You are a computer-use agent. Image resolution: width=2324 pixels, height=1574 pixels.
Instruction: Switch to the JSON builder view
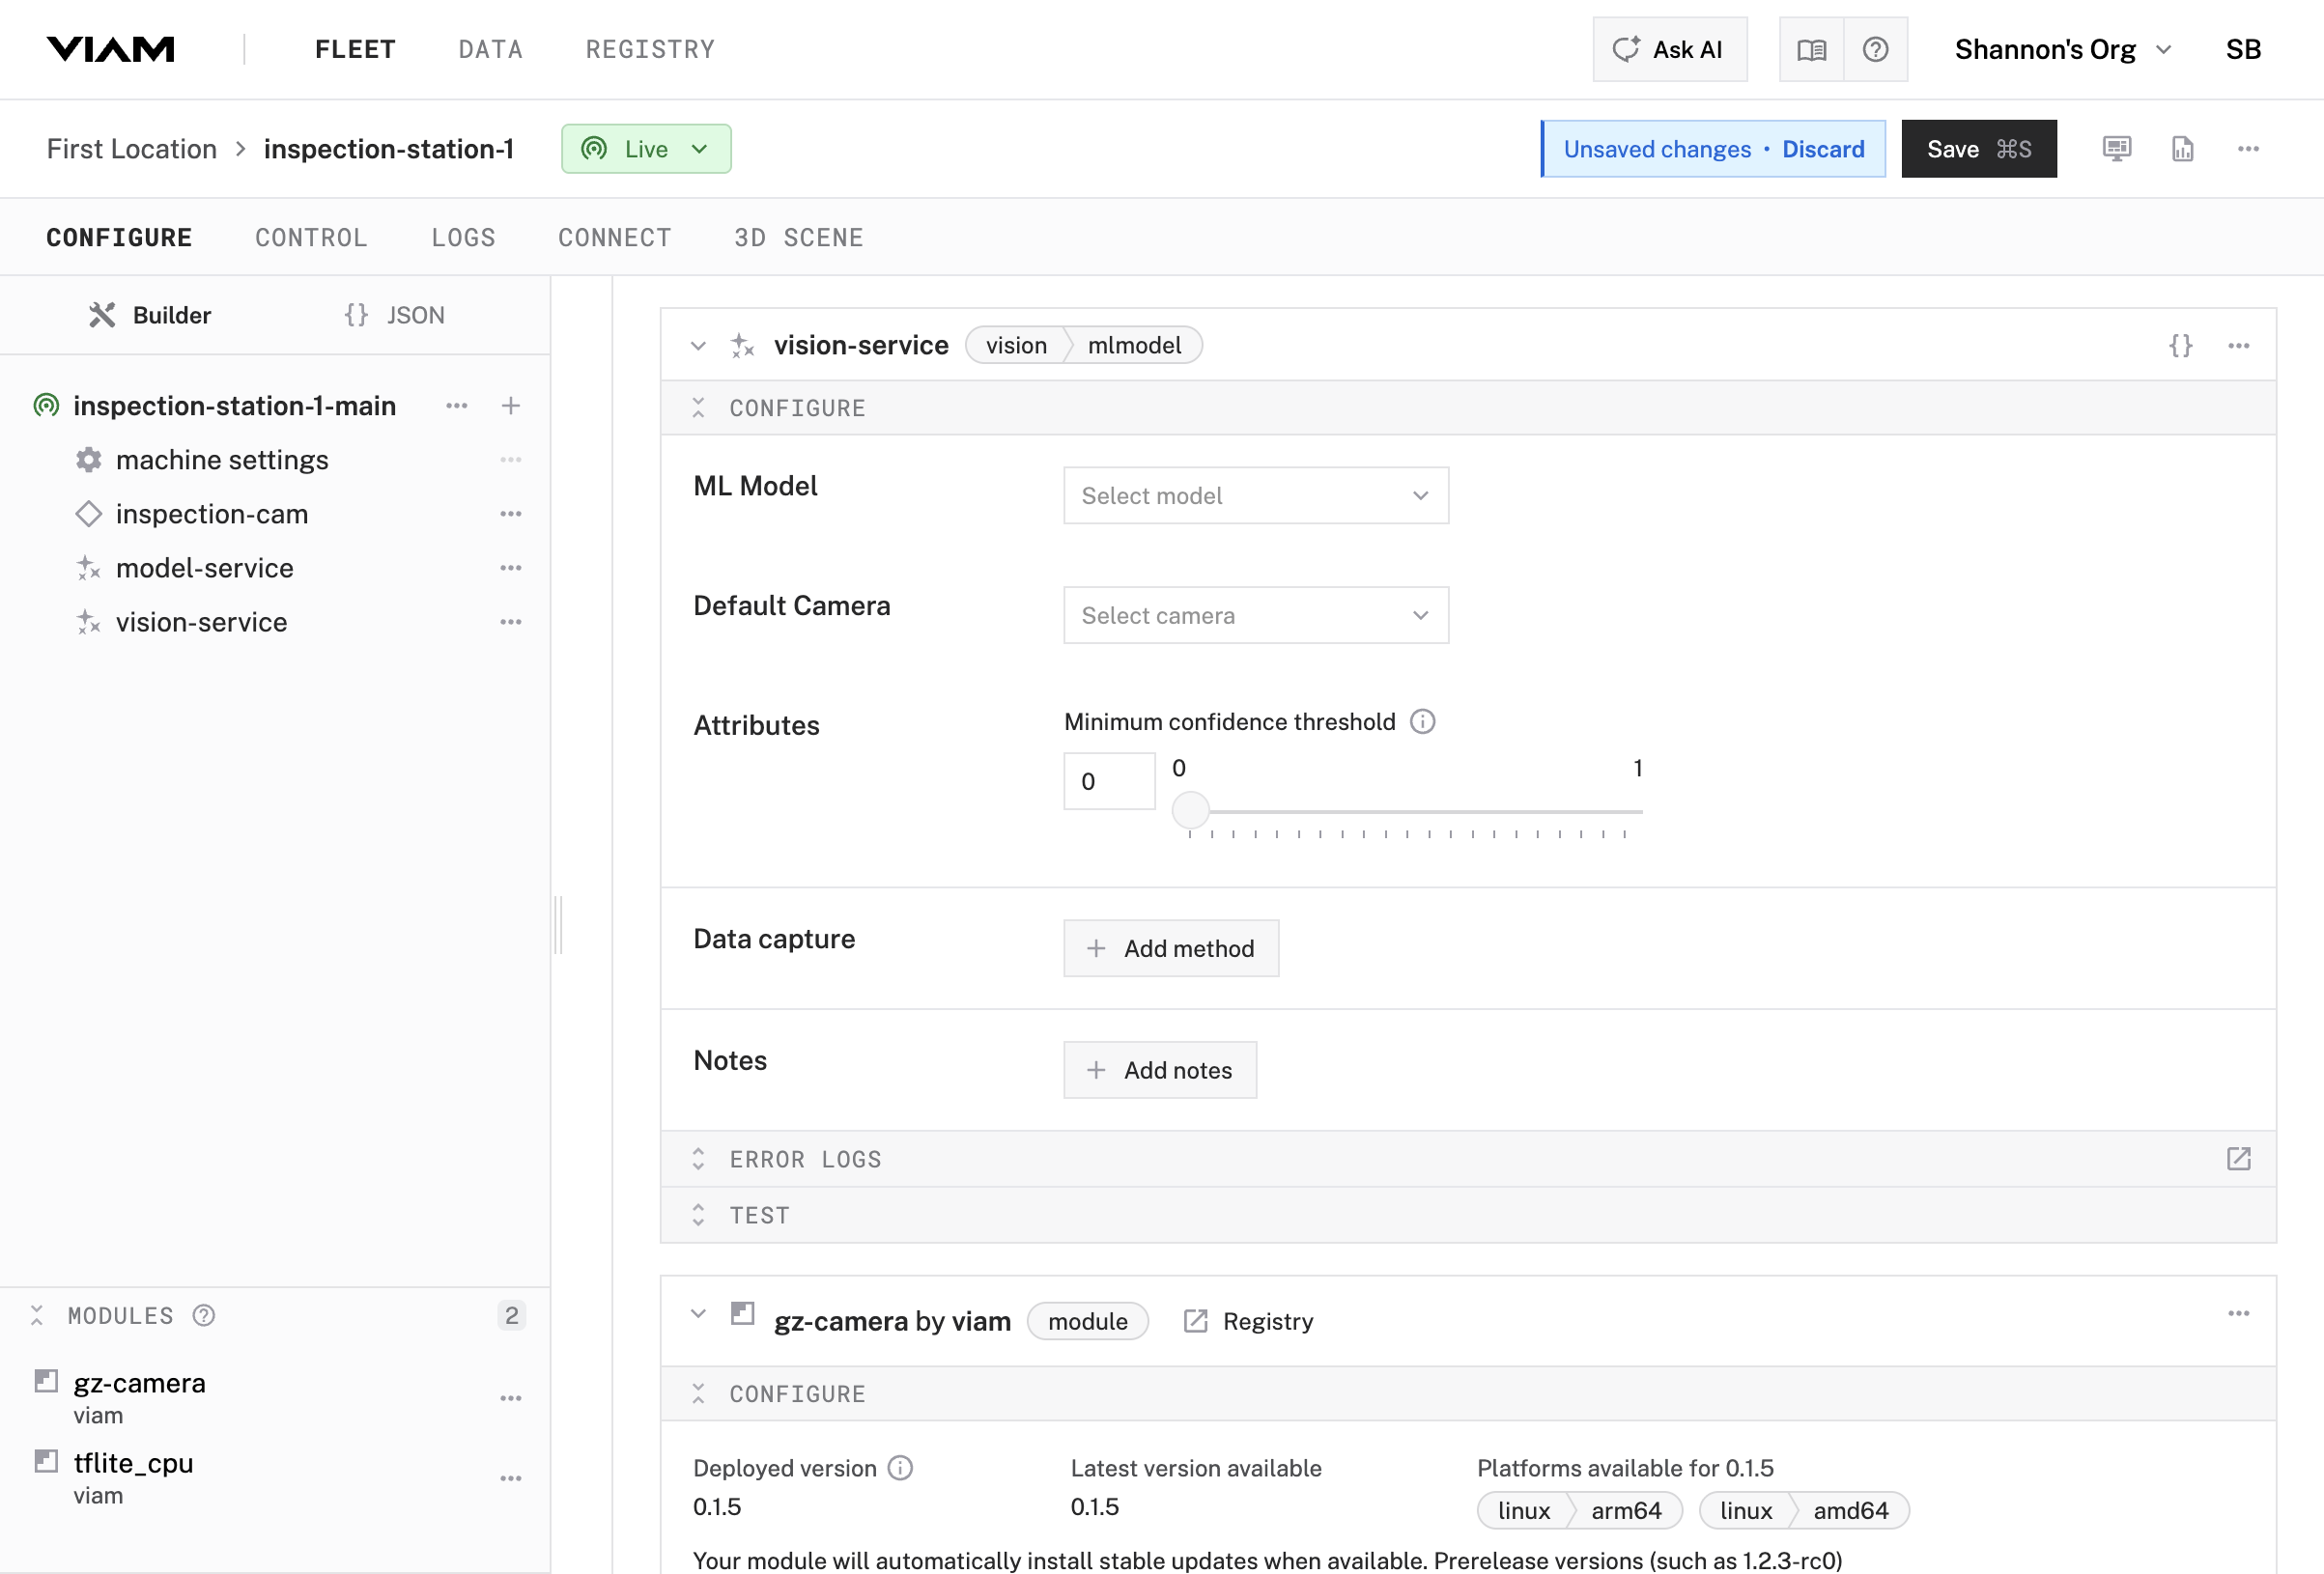(394, 314)
